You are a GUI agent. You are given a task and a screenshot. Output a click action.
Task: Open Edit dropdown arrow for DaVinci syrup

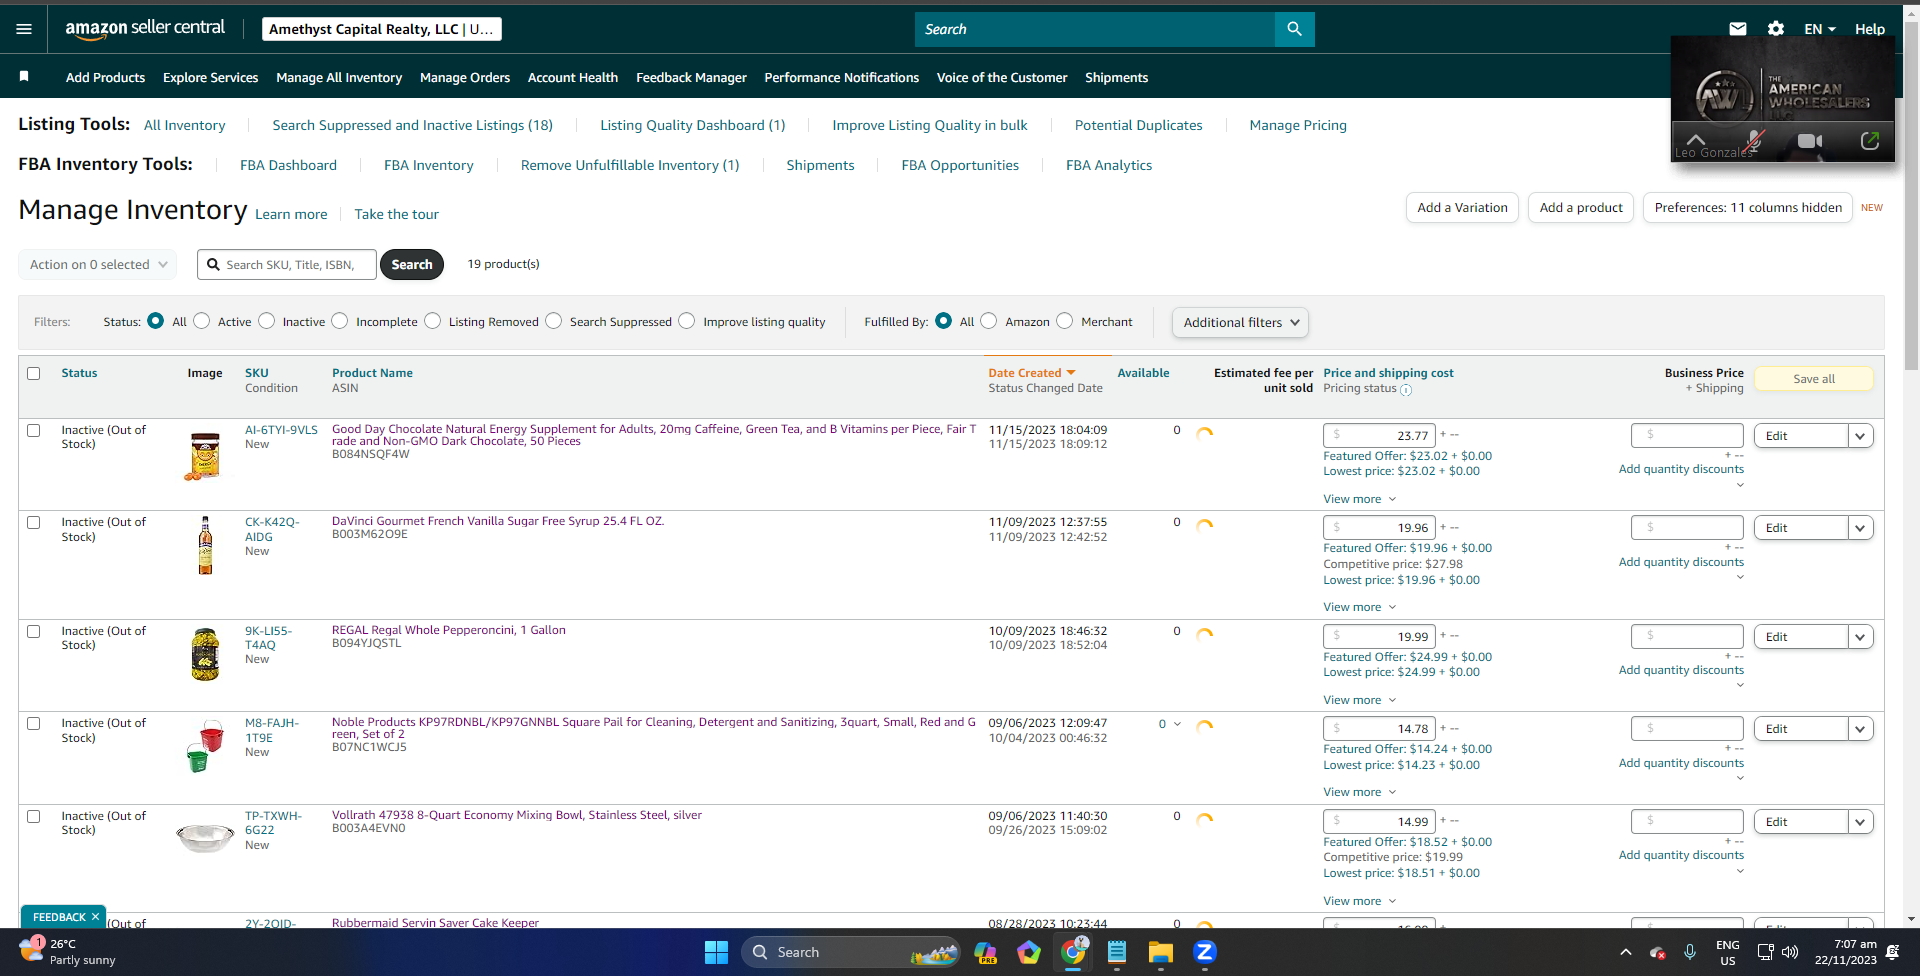(1860, 528)
